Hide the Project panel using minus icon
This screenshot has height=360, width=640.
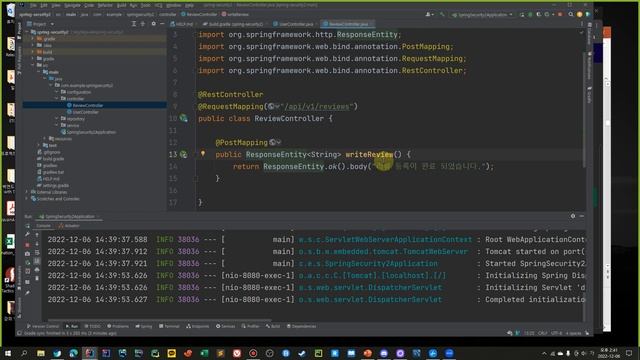click(162, 24)
